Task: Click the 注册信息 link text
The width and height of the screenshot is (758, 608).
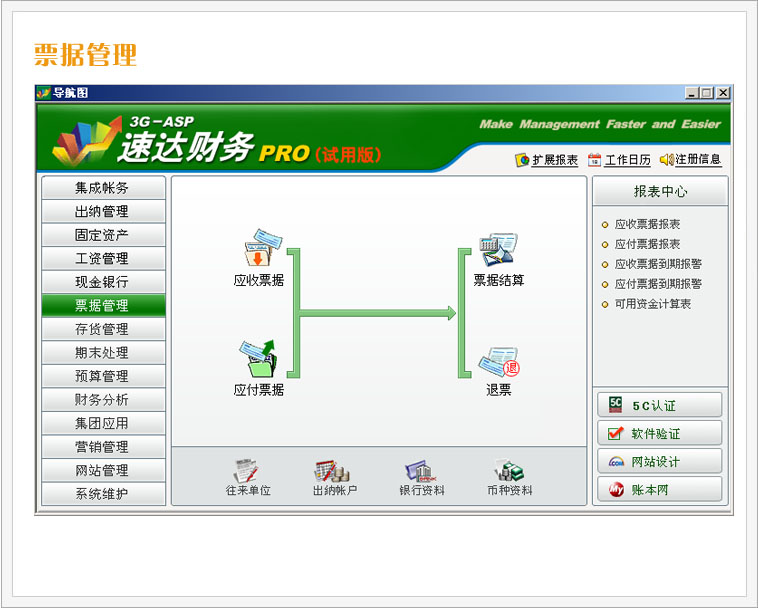Action: click(699, 160)
